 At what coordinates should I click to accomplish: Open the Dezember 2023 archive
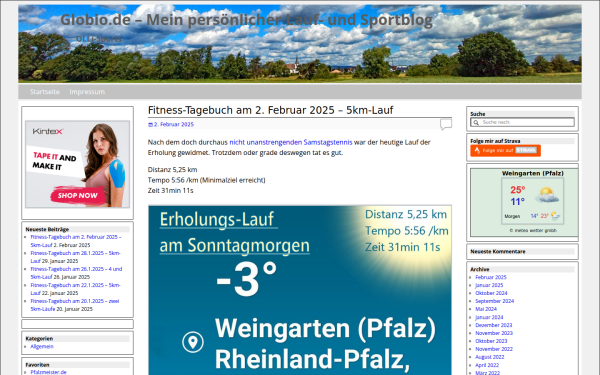point(494,325)
